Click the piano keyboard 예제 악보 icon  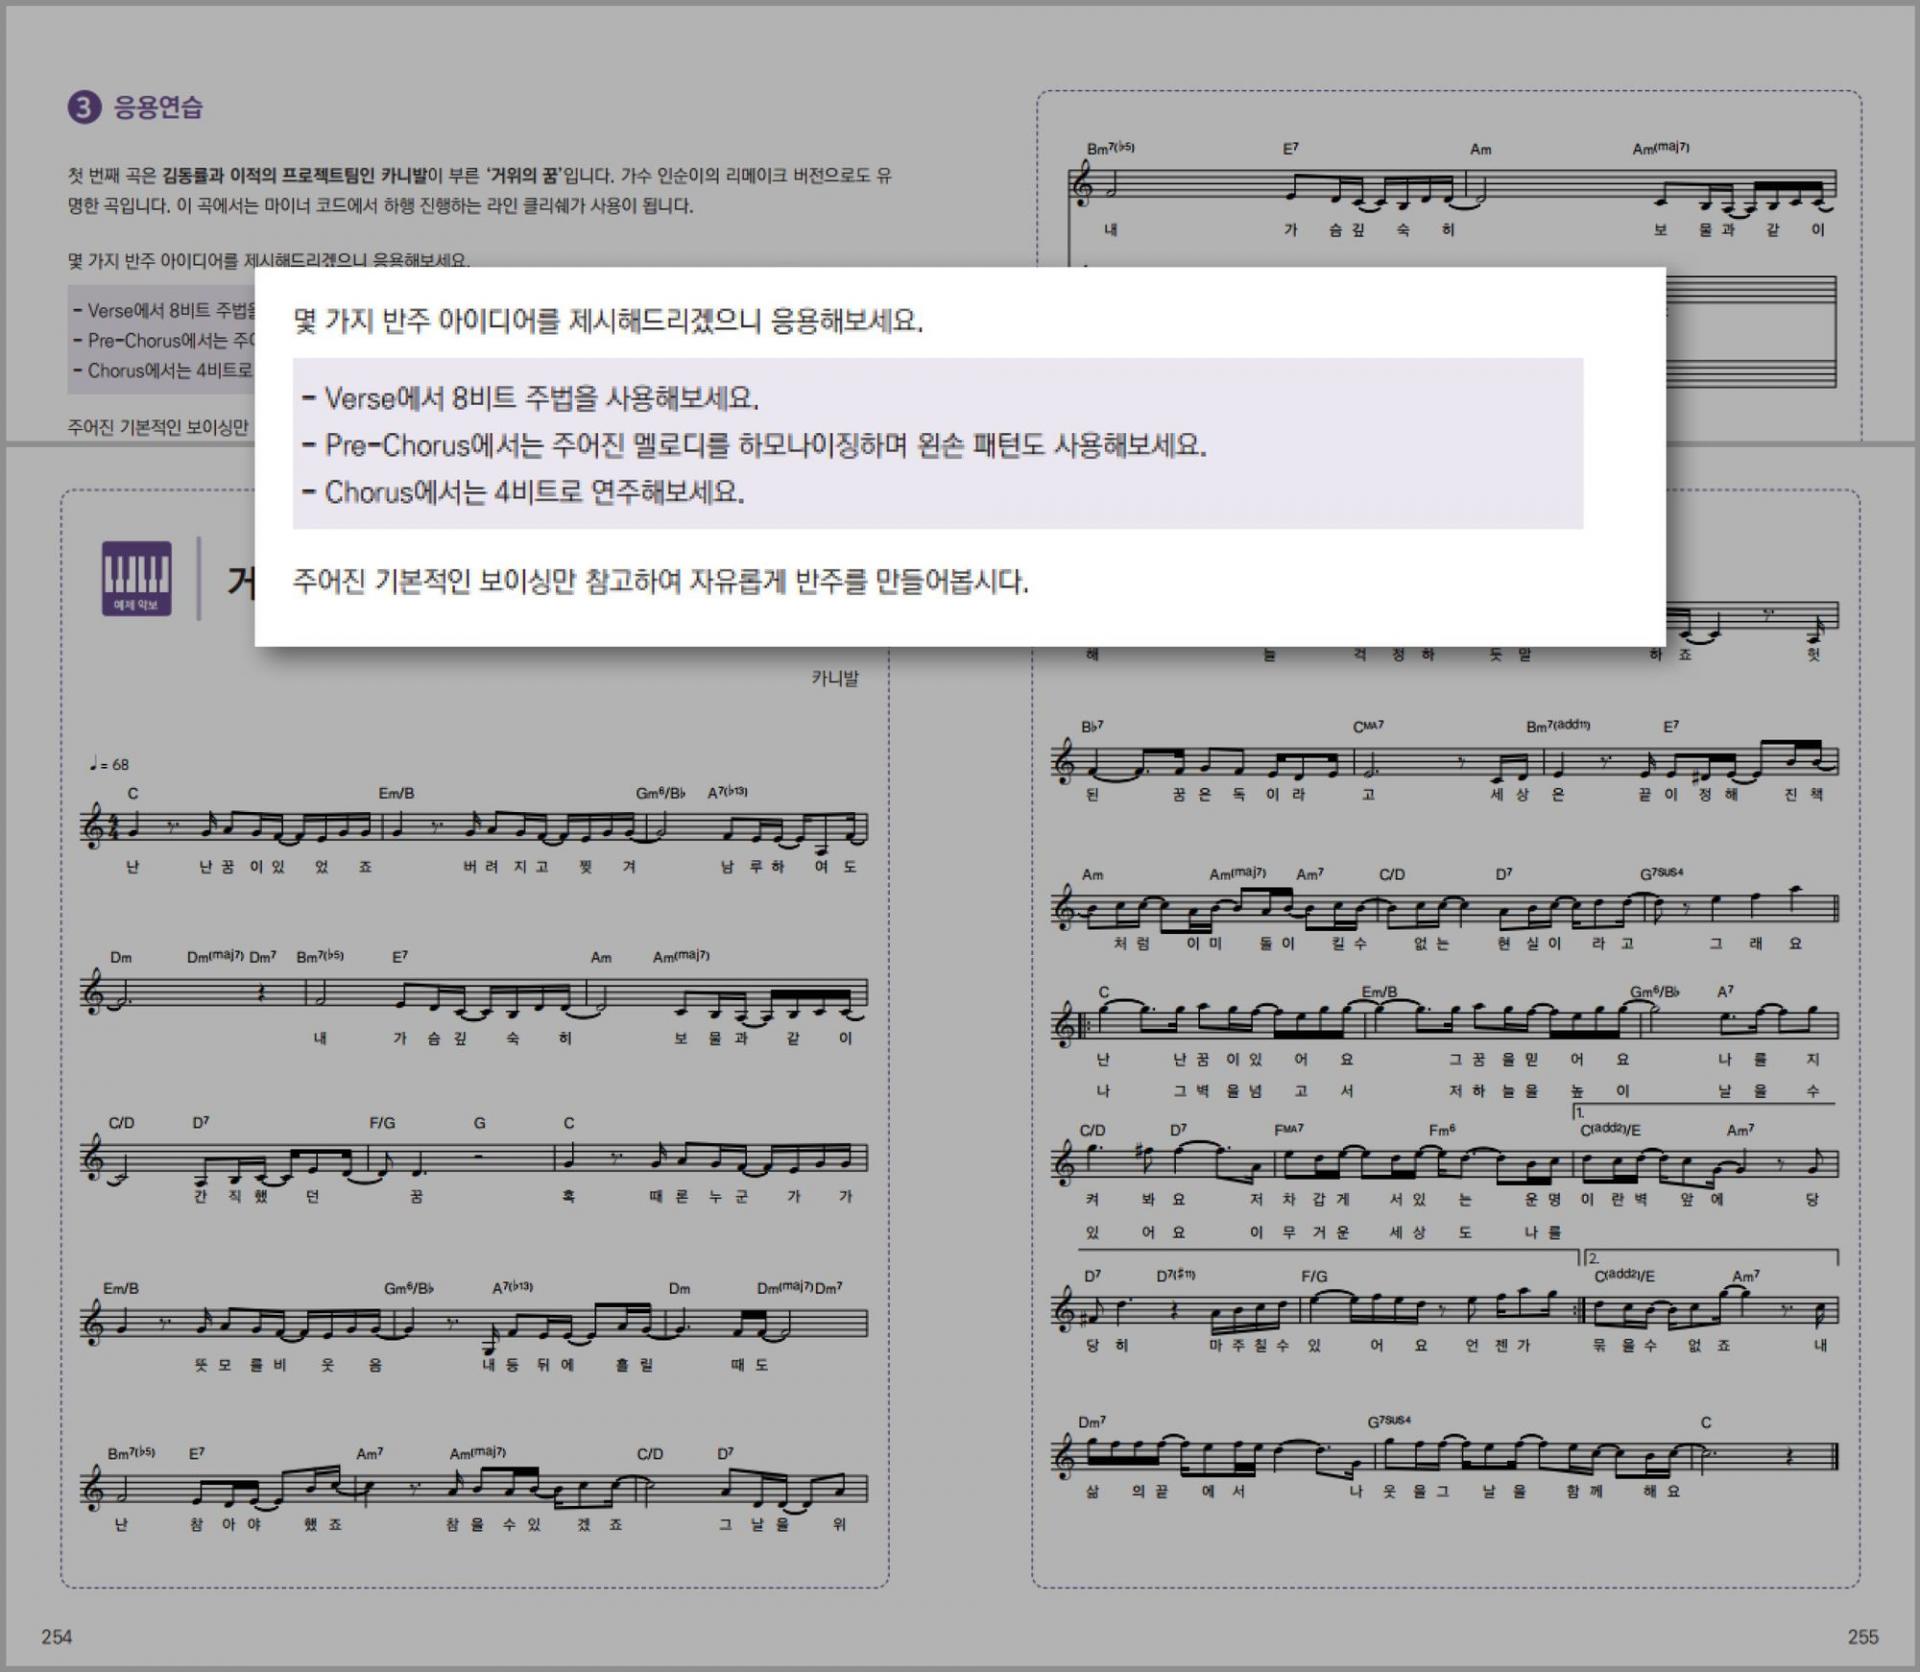pyautogui.click(x=136, y=578)
